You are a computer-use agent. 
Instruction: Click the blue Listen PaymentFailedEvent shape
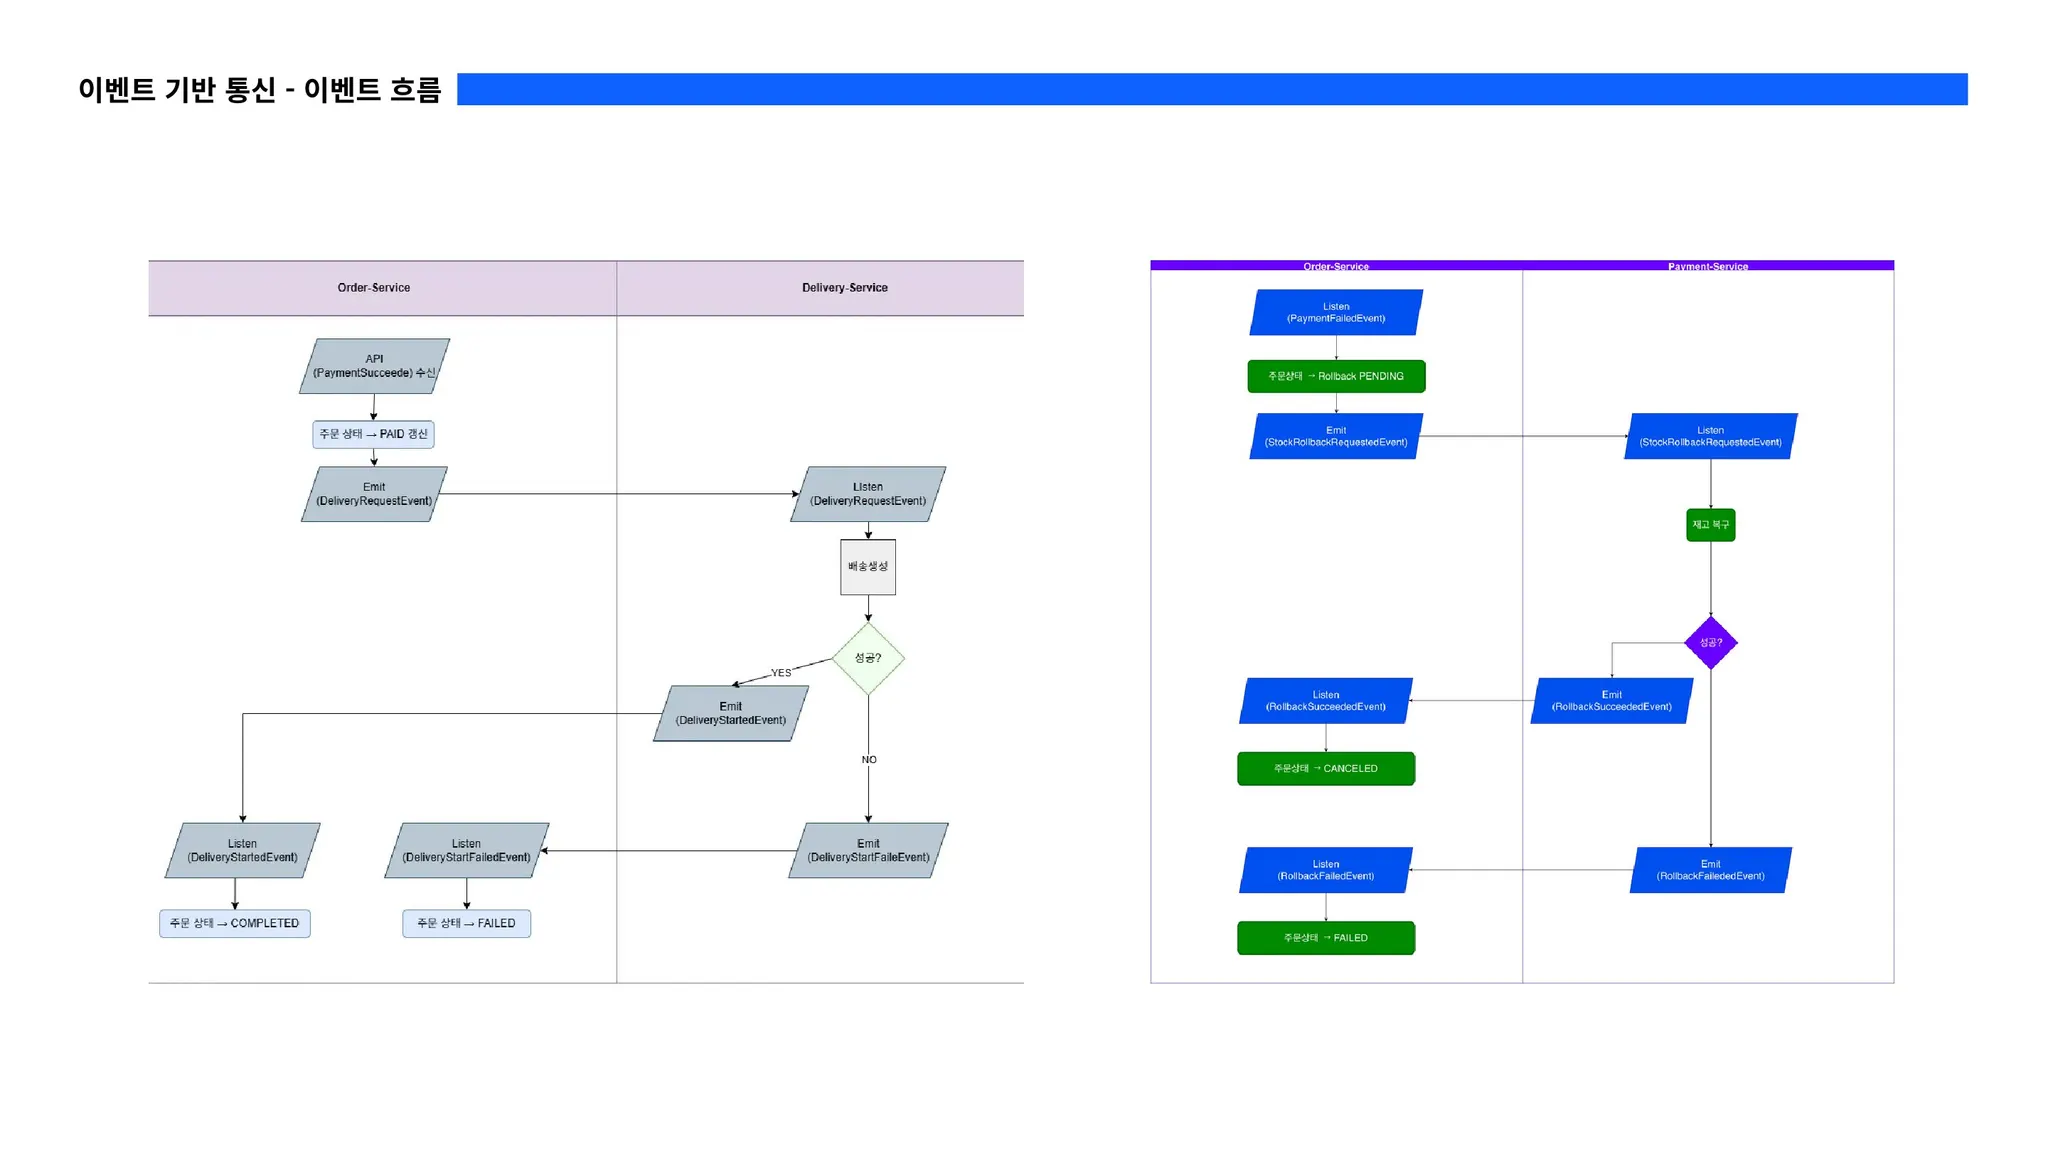pyautogui.click(x=1336, y=313)
